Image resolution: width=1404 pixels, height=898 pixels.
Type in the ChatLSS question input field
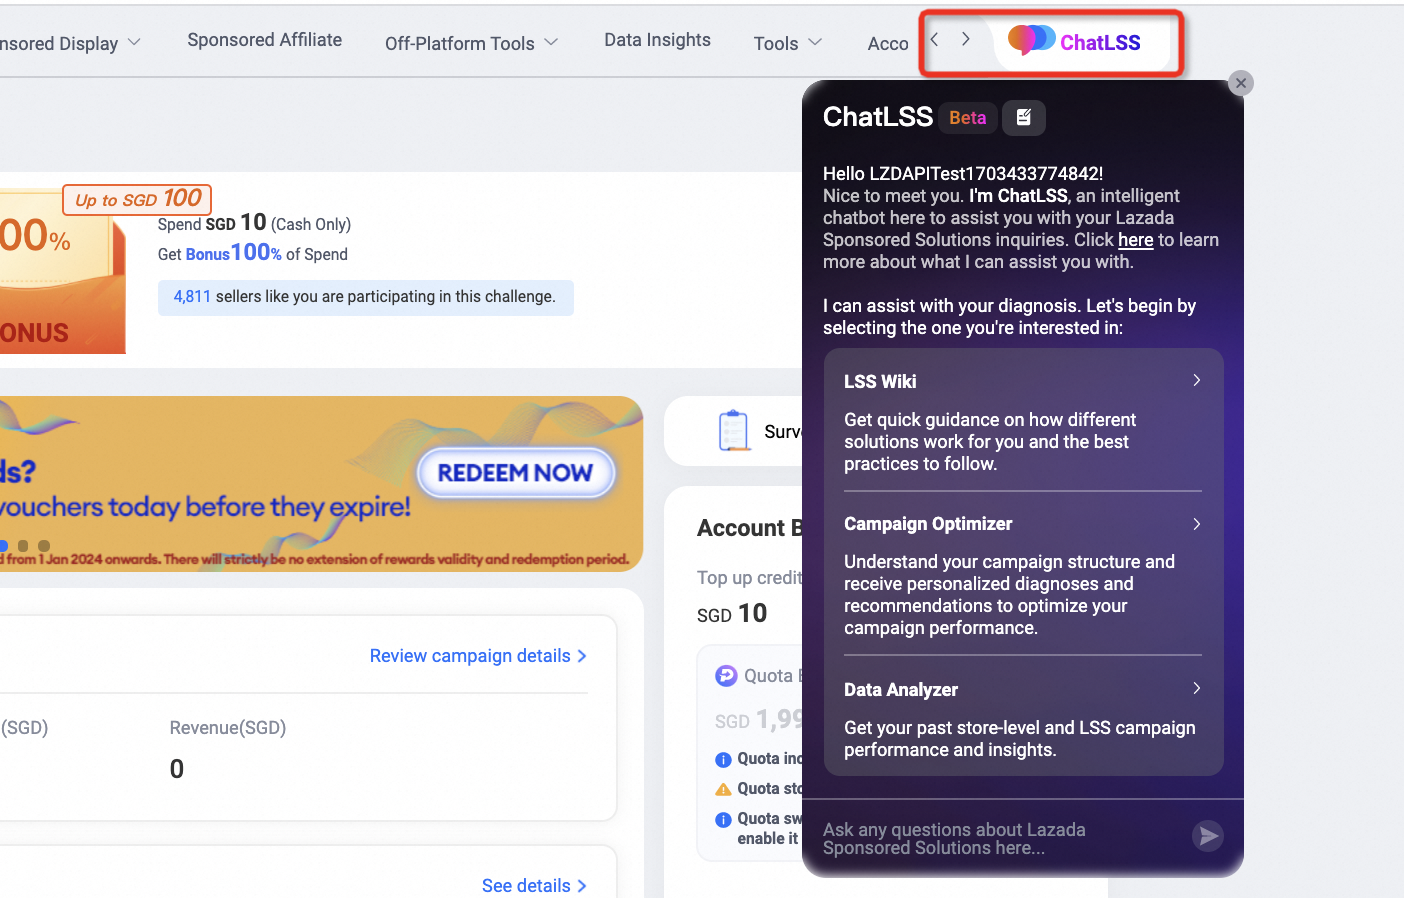pos(1000,838)
